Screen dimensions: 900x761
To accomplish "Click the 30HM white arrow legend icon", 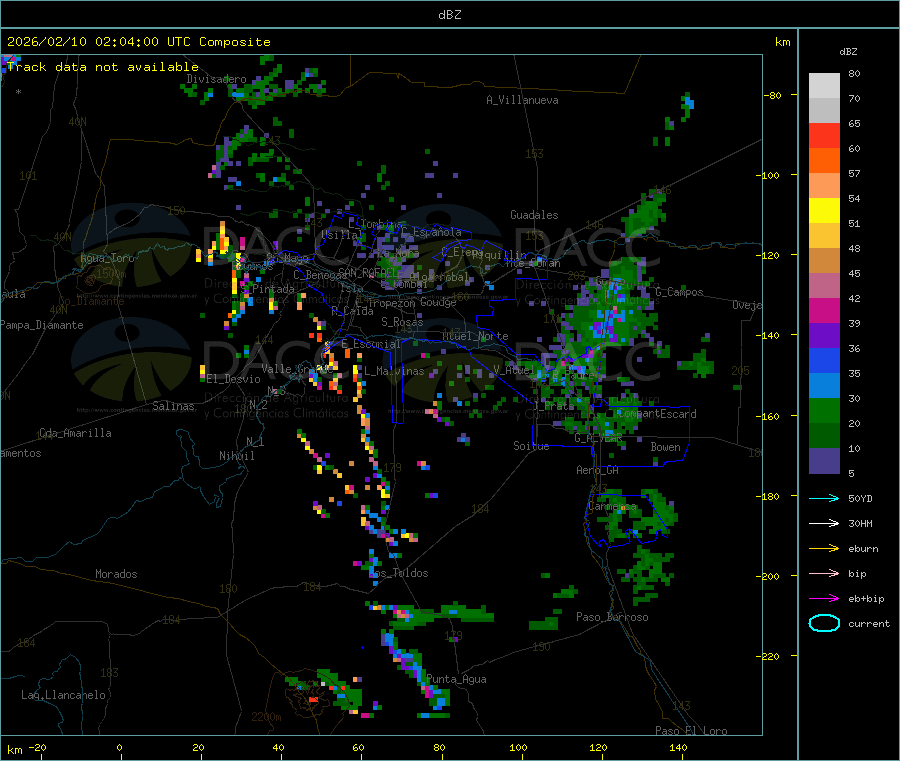I will pos(824,523).
